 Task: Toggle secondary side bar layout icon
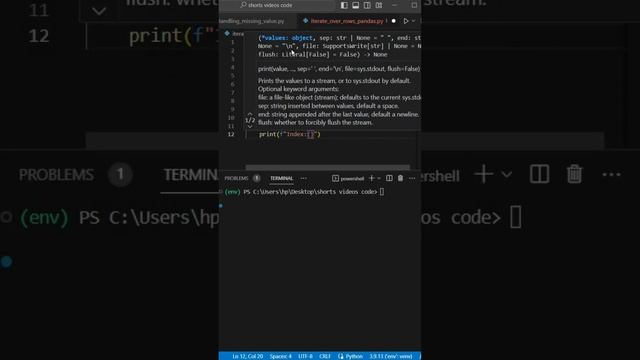[367, 5]
